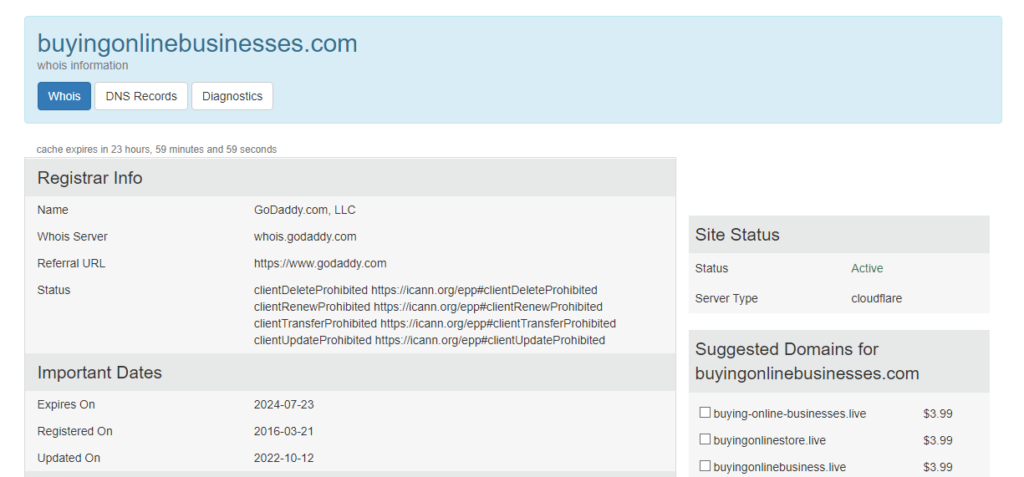Click the Important Dates section header
The height and width of the screenshot is (477, 1024).
click(x=350, y=372)
